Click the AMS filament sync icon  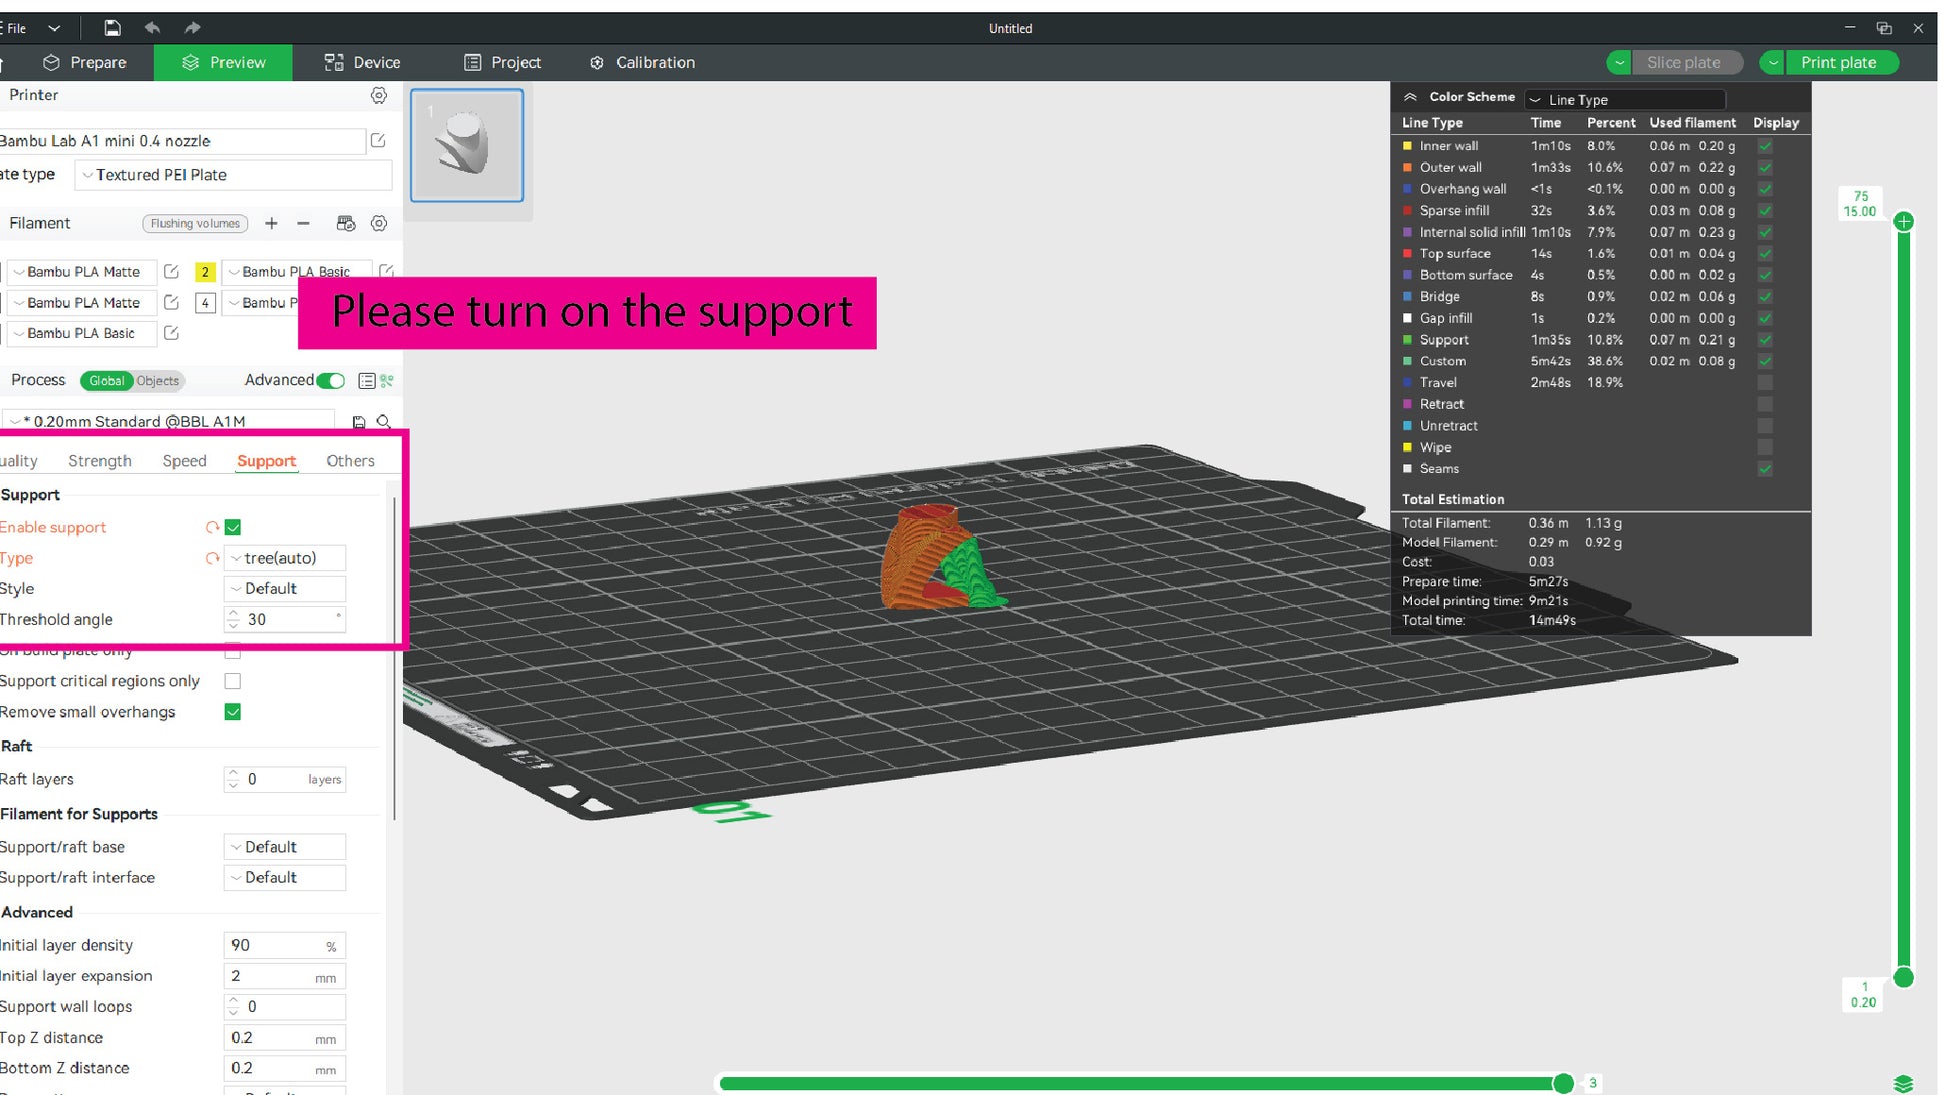(x=346, y=223)
